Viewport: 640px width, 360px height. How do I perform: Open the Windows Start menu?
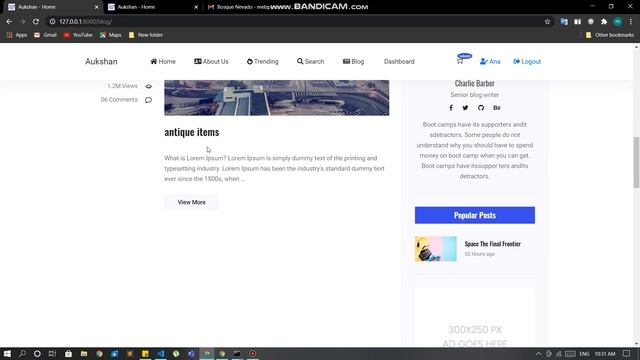pyautogui.click(x=7, y=353)
